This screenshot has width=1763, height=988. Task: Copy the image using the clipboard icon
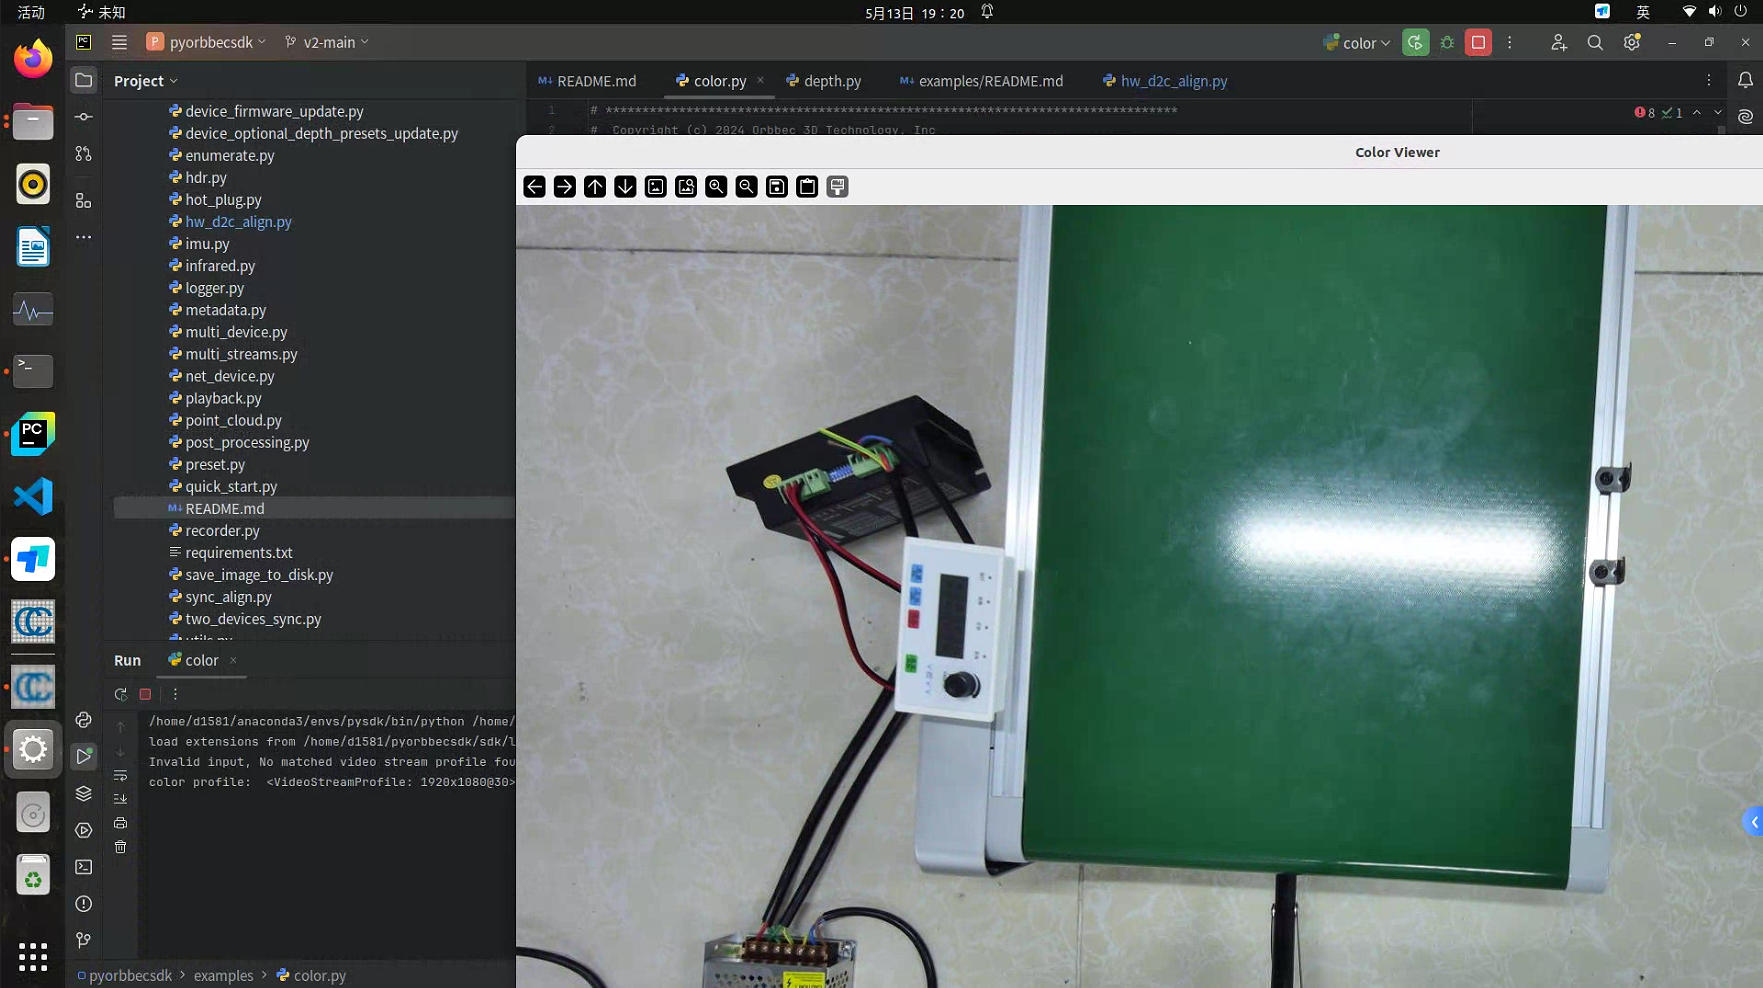[807, 187]
